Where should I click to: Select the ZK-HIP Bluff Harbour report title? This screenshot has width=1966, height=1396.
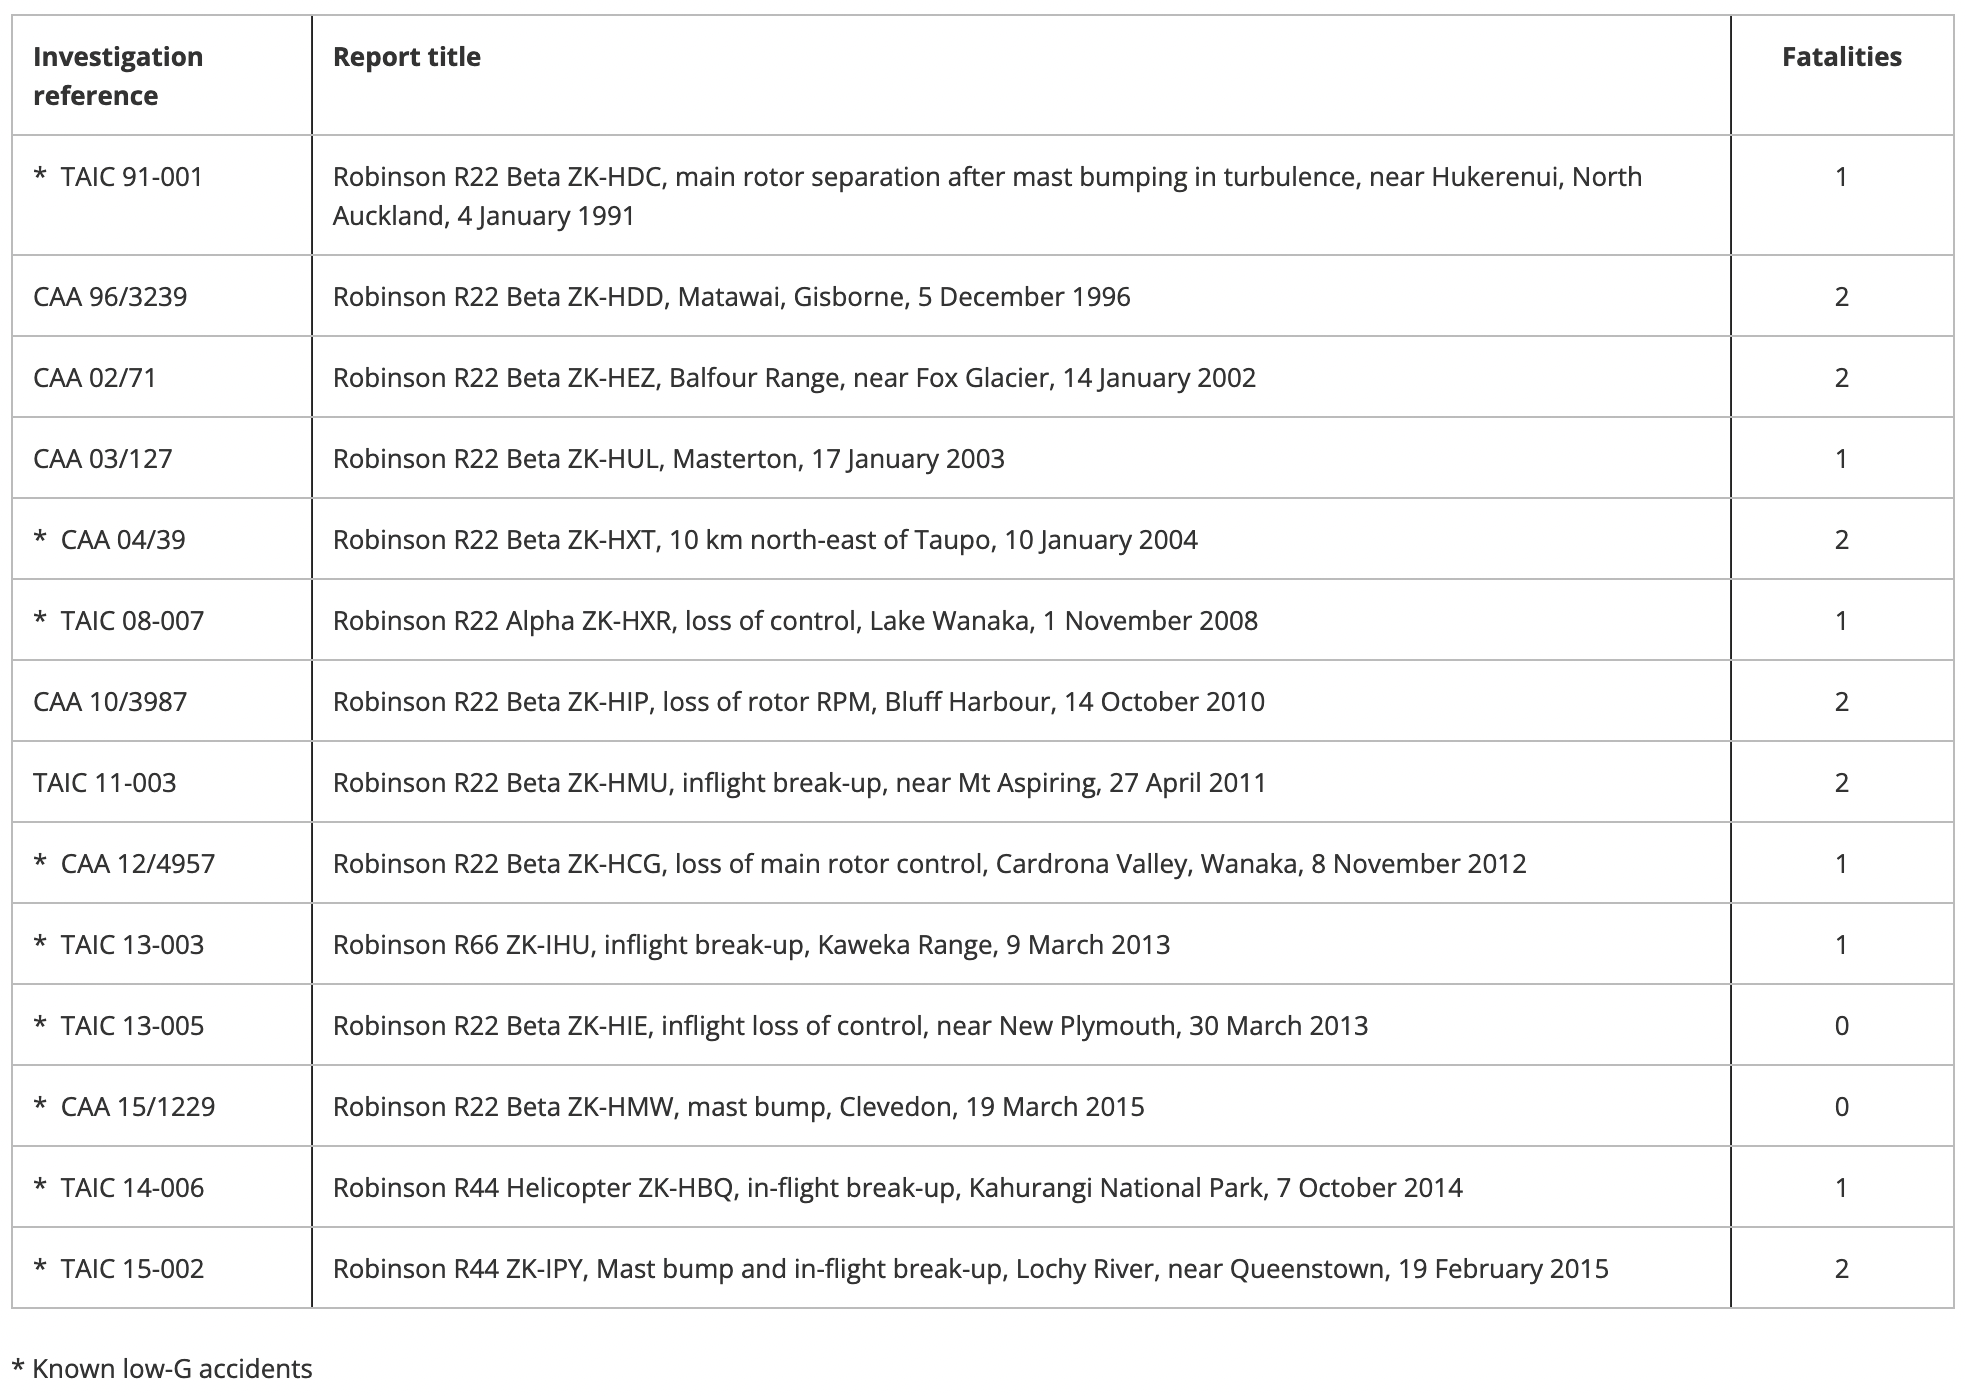point(799,702)
